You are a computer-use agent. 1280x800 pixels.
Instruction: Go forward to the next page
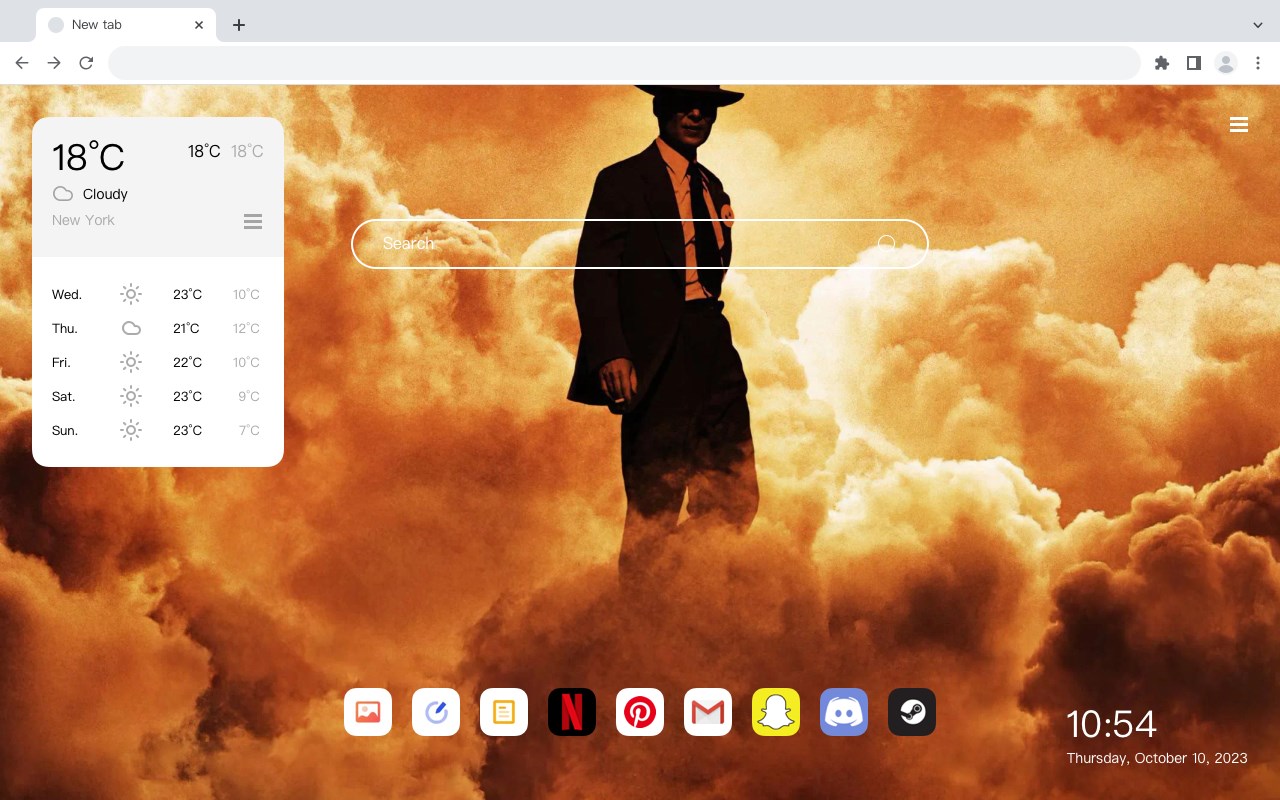pos(54,63)
